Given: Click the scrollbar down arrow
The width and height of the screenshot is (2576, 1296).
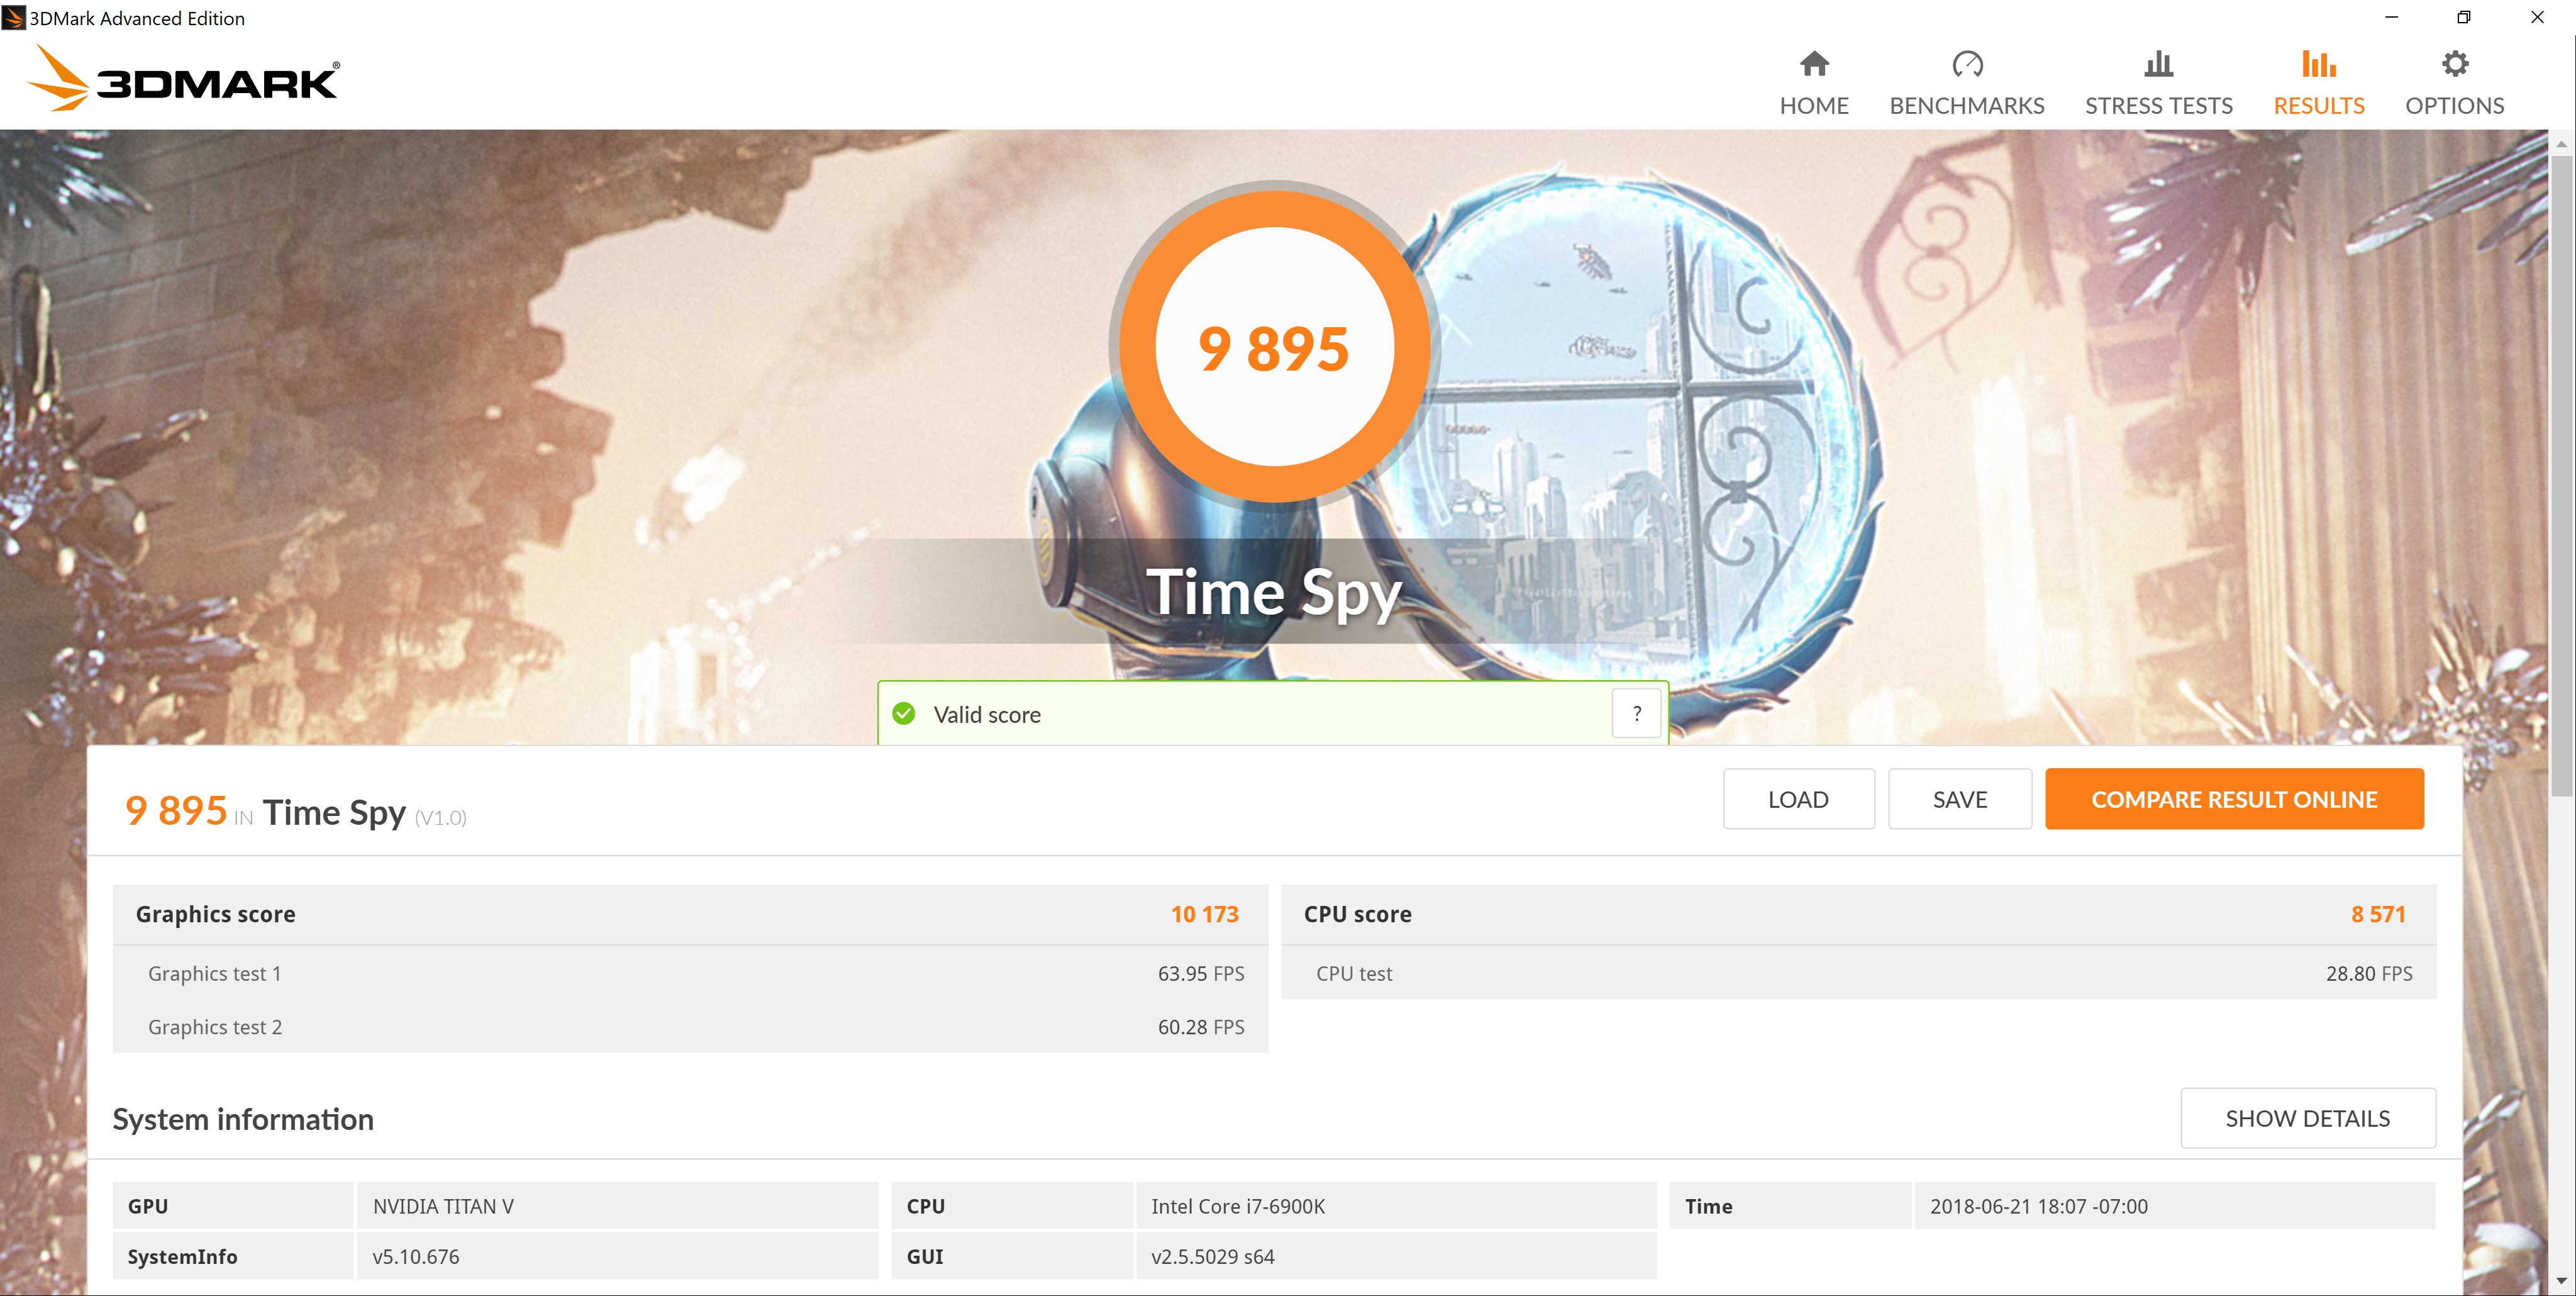Looking at the screenshot, I should click(2561, 1281).
